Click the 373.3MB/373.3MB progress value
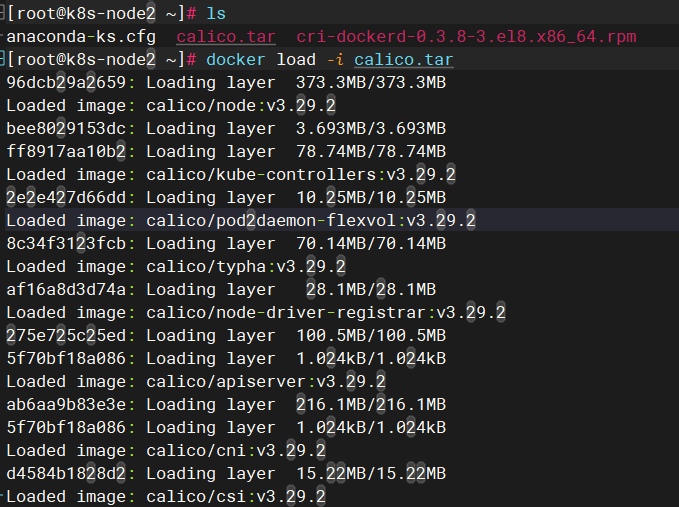The image size is (679, 507). tap(371, 82)
